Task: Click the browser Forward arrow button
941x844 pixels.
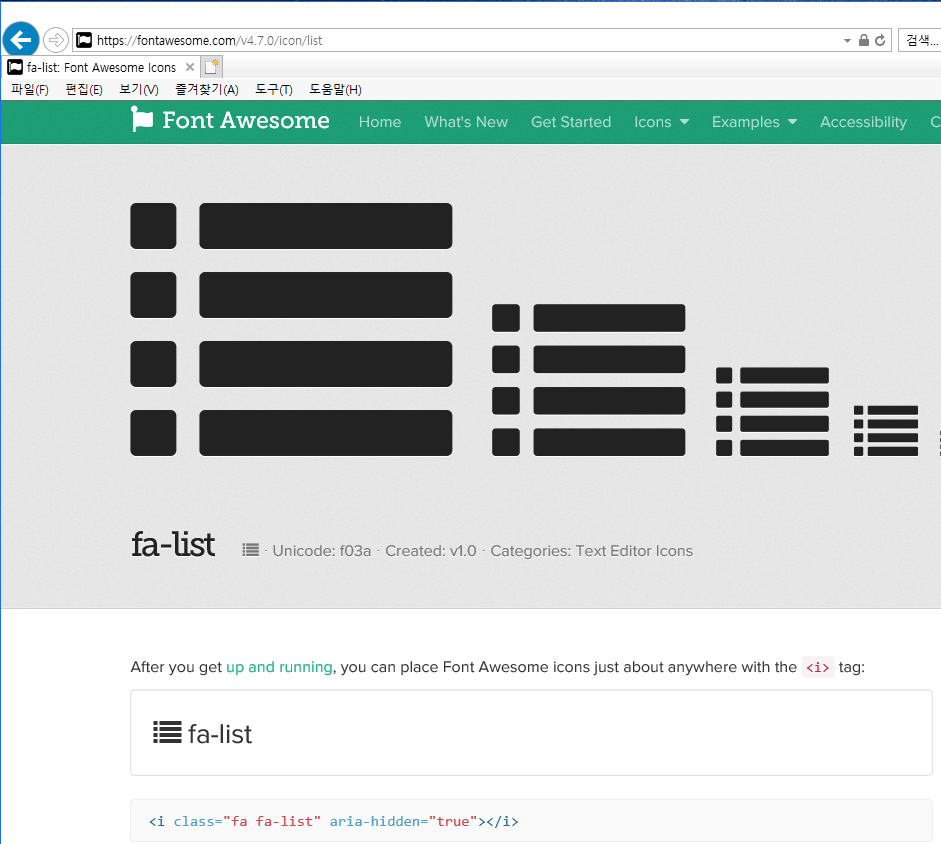Action: [x=56, y=40]
